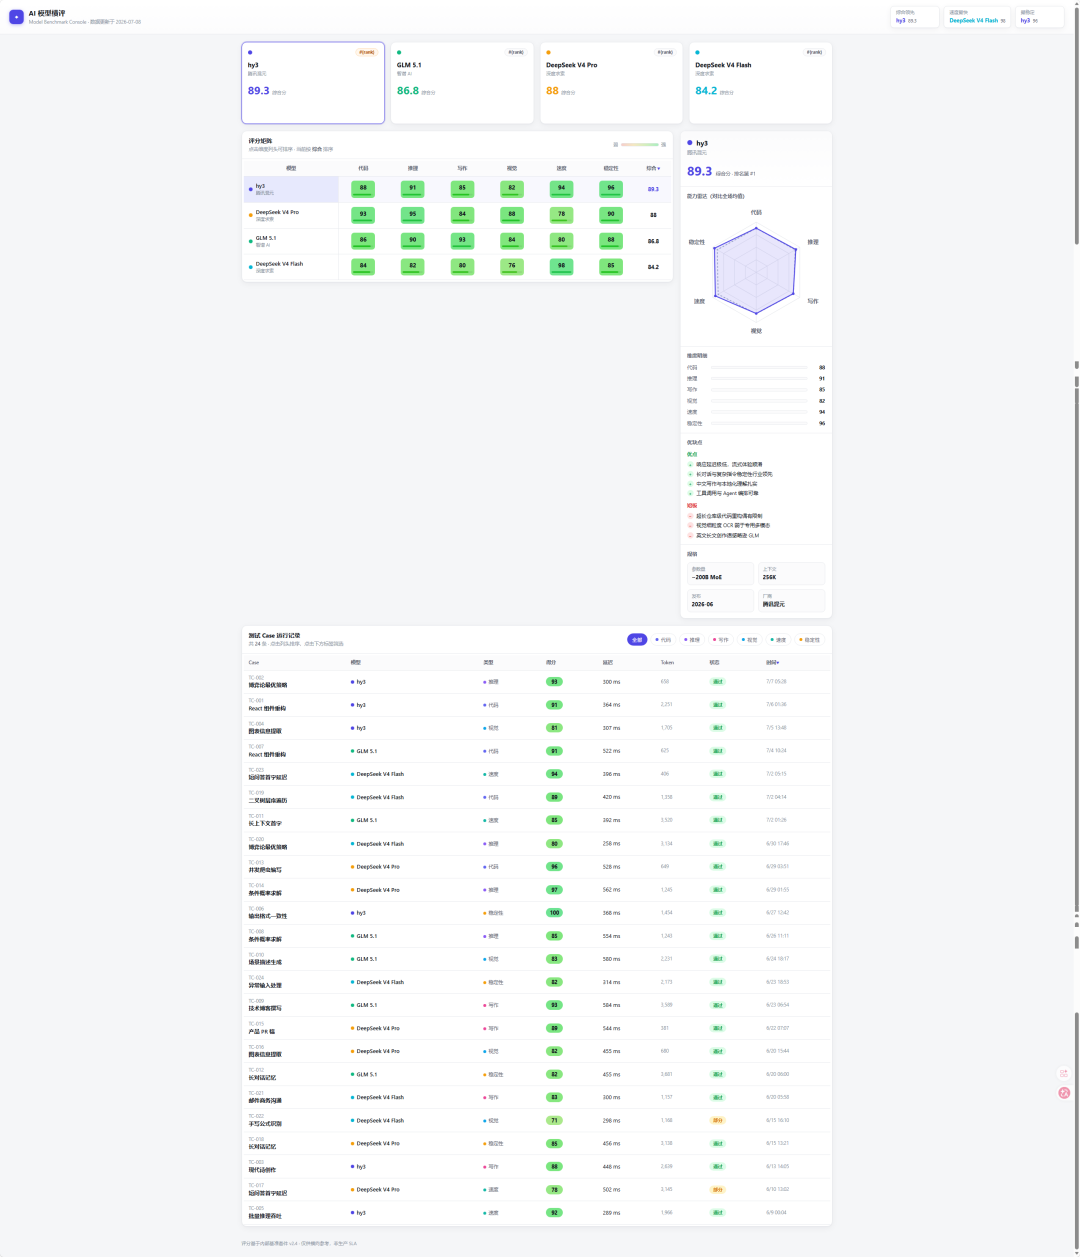Click the 2026-06 release date spec box

coord(720,600)
